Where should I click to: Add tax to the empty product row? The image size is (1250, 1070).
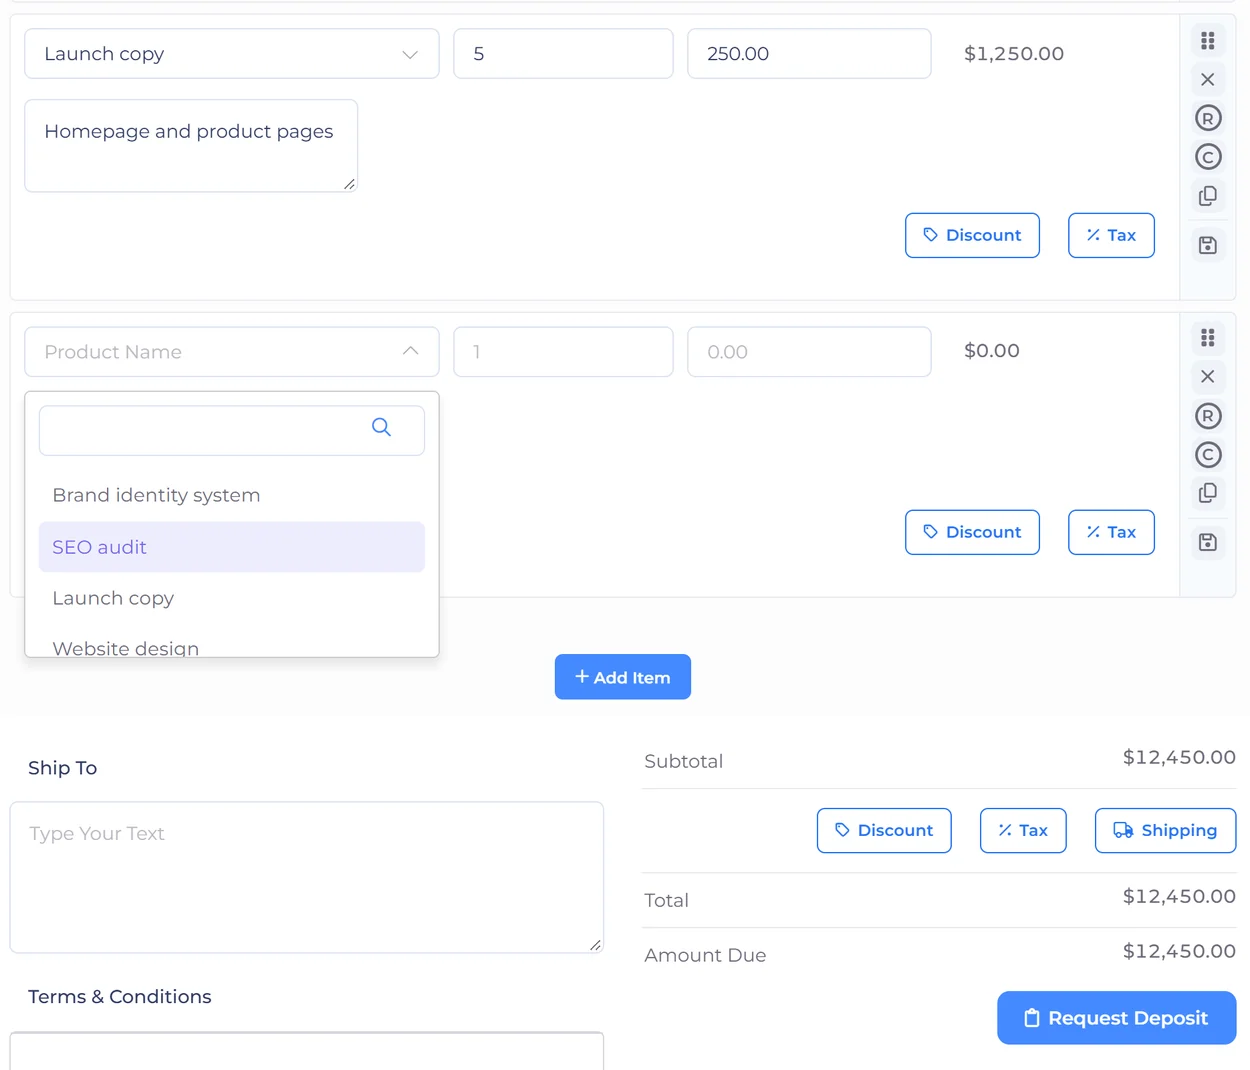[1111, 532]
